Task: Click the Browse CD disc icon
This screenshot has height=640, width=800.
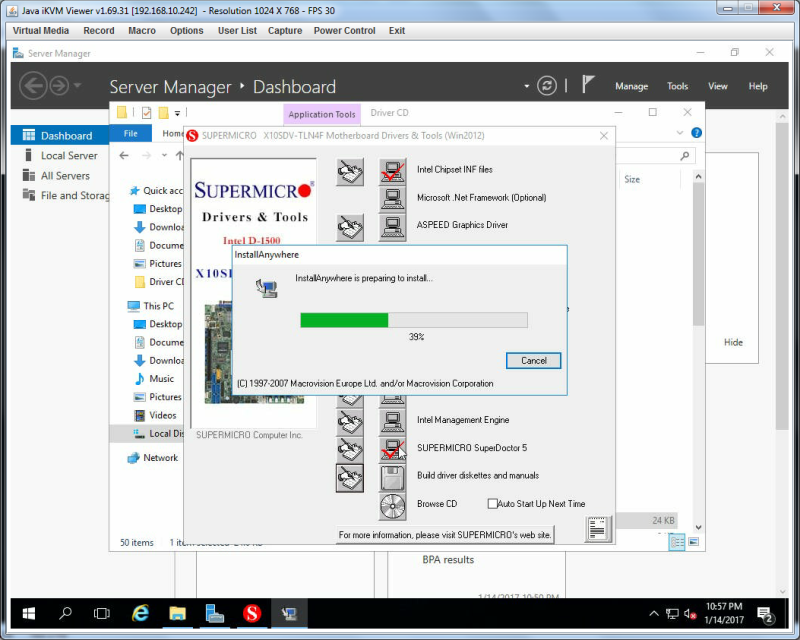Action: click(392, 506)
